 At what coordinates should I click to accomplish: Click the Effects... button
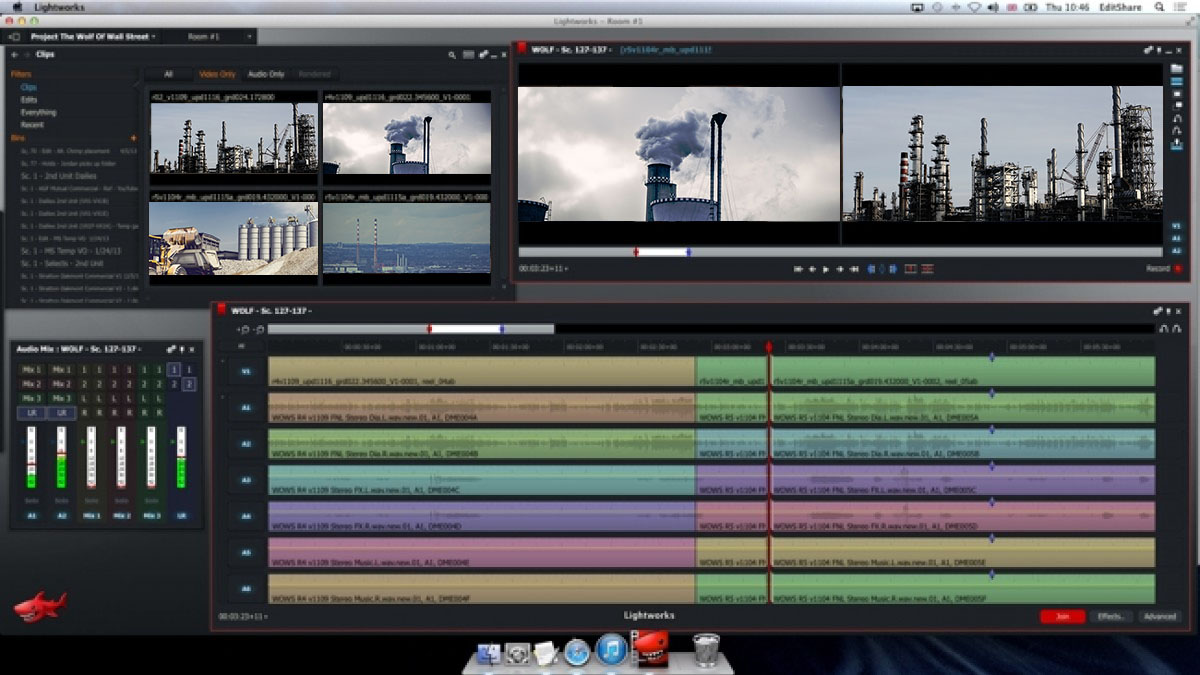[1111, 616]
